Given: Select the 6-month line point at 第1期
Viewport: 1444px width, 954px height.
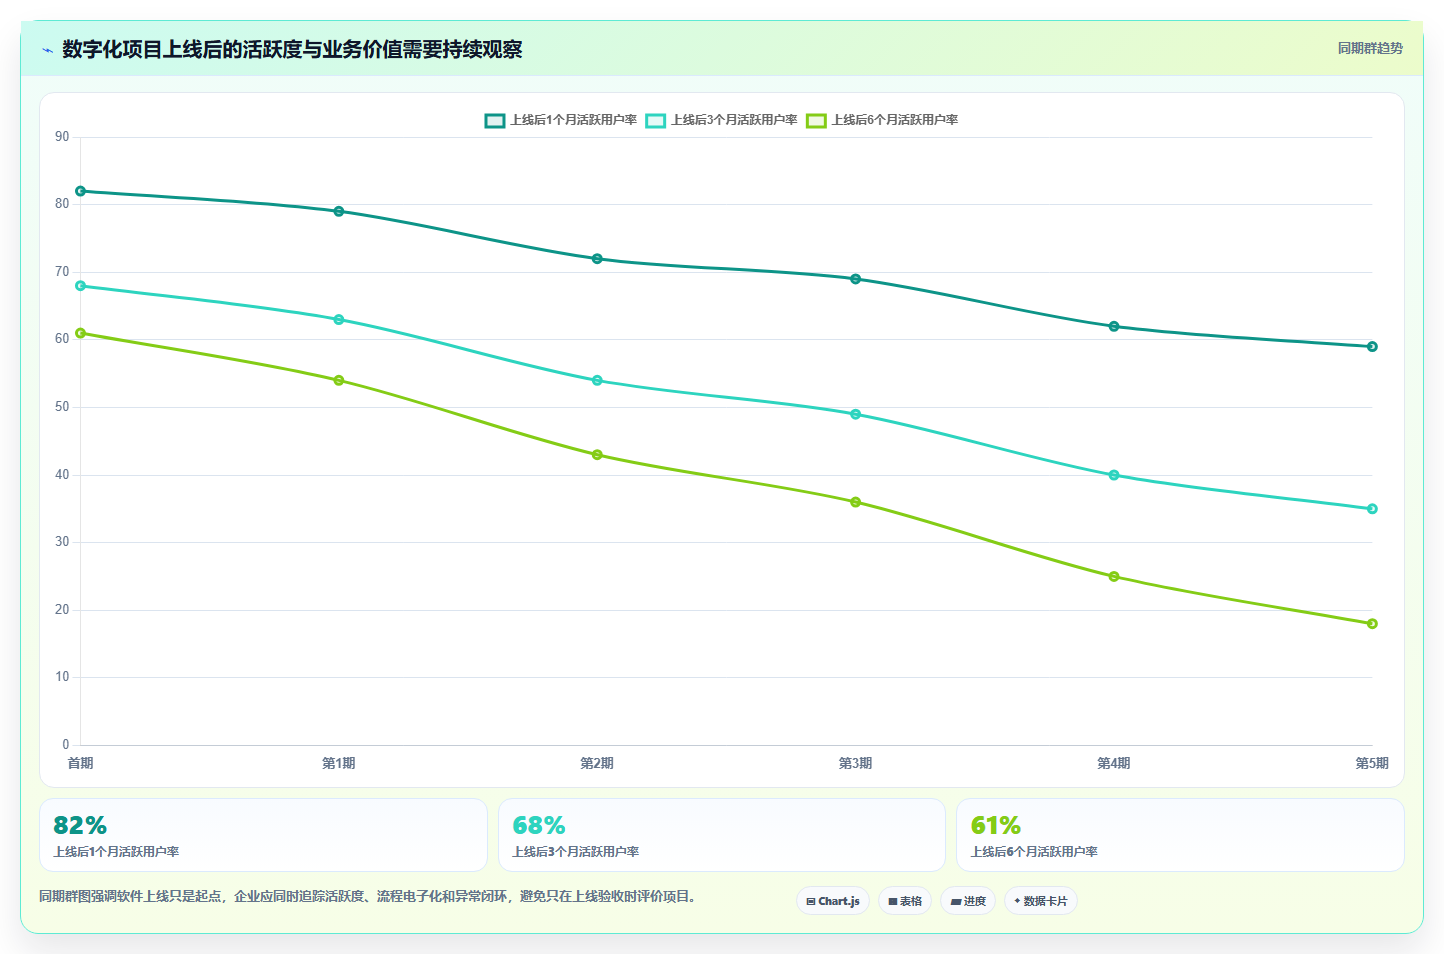Looking at the screenshot, I should (x=339, y=380).
